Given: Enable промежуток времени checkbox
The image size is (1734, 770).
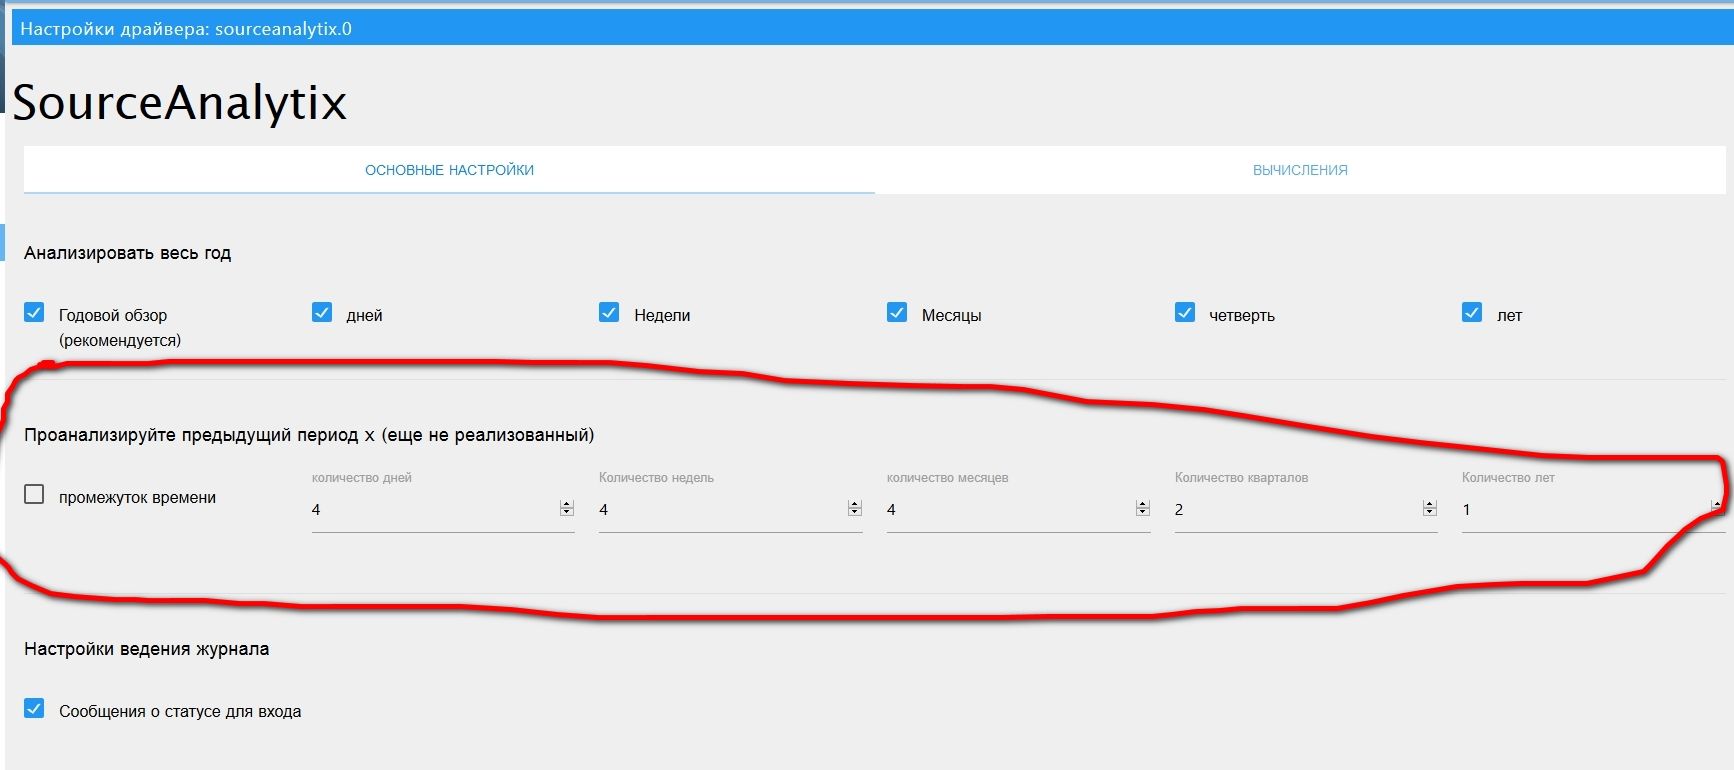Looking at the screenshot, I should click(34, 495).
